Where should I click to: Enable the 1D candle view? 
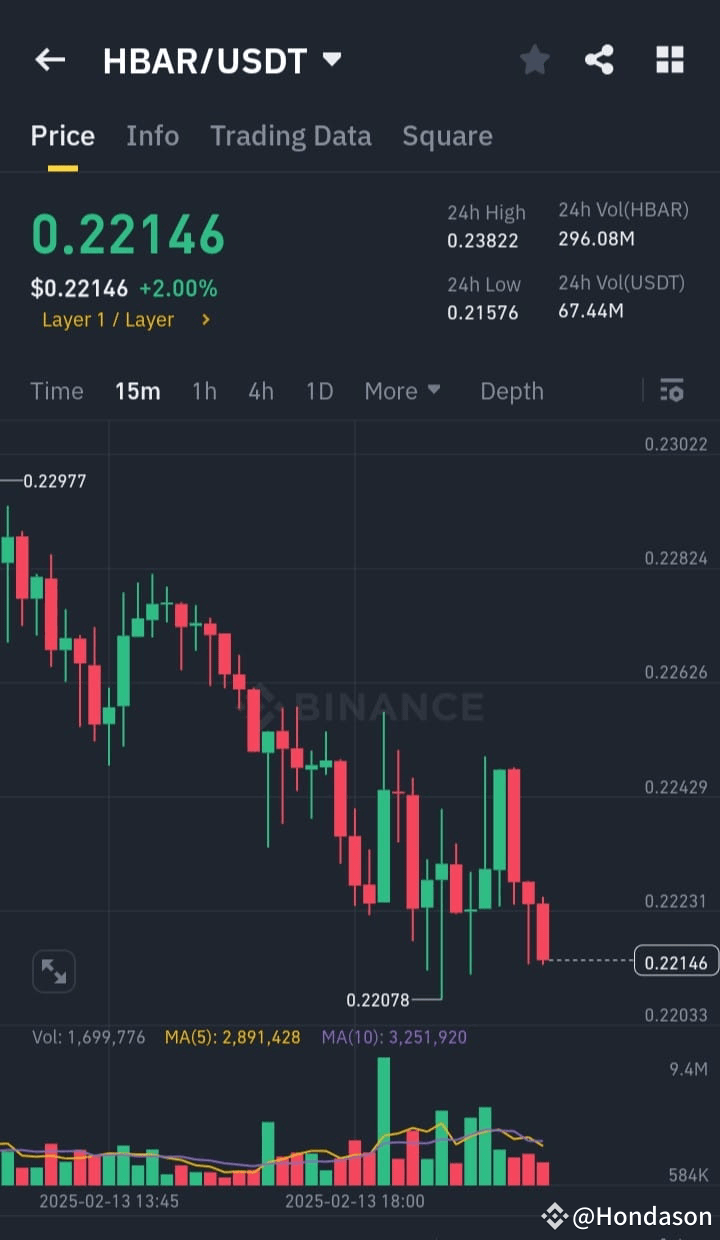pos(319,391)
